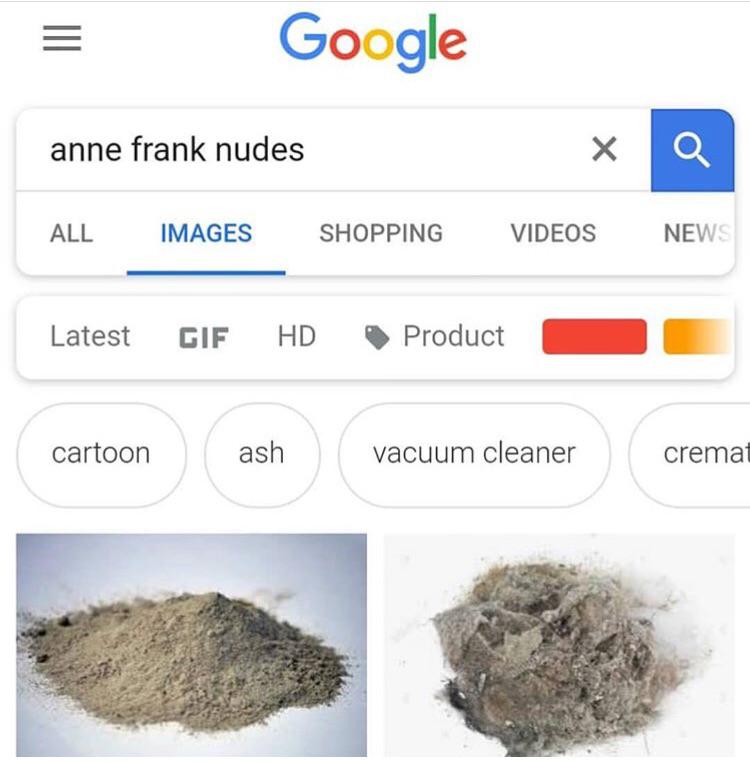The width and height of the screenshot is (750, 763).
Task: Click the blue magnifier search button
Action: click(x=692, y=150)
